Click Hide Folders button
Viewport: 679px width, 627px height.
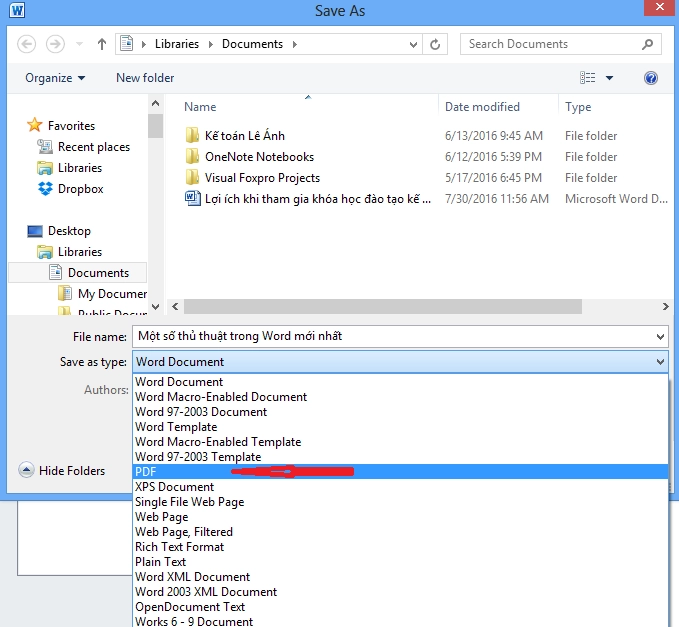point(62,471)
